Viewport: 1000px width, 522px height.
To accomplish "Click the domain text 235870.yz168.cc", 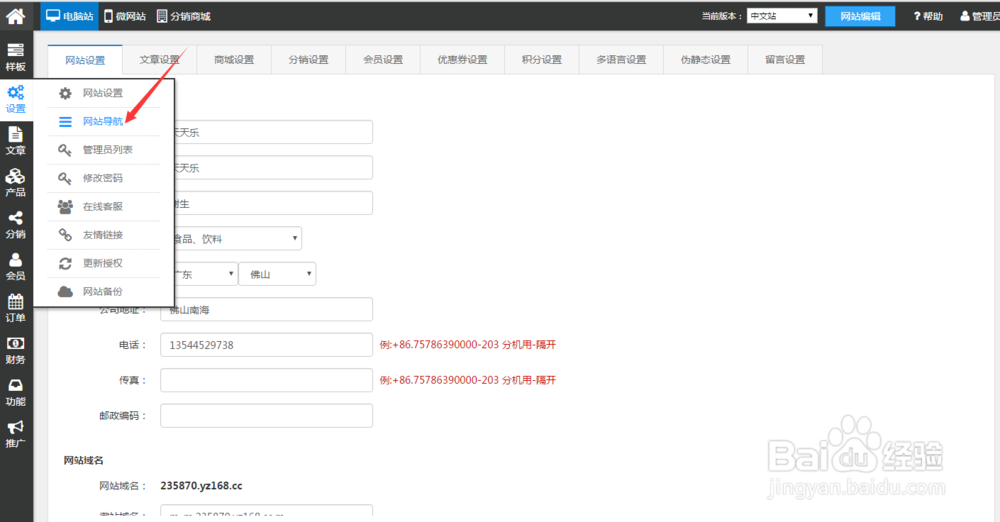I will (202, 486).
